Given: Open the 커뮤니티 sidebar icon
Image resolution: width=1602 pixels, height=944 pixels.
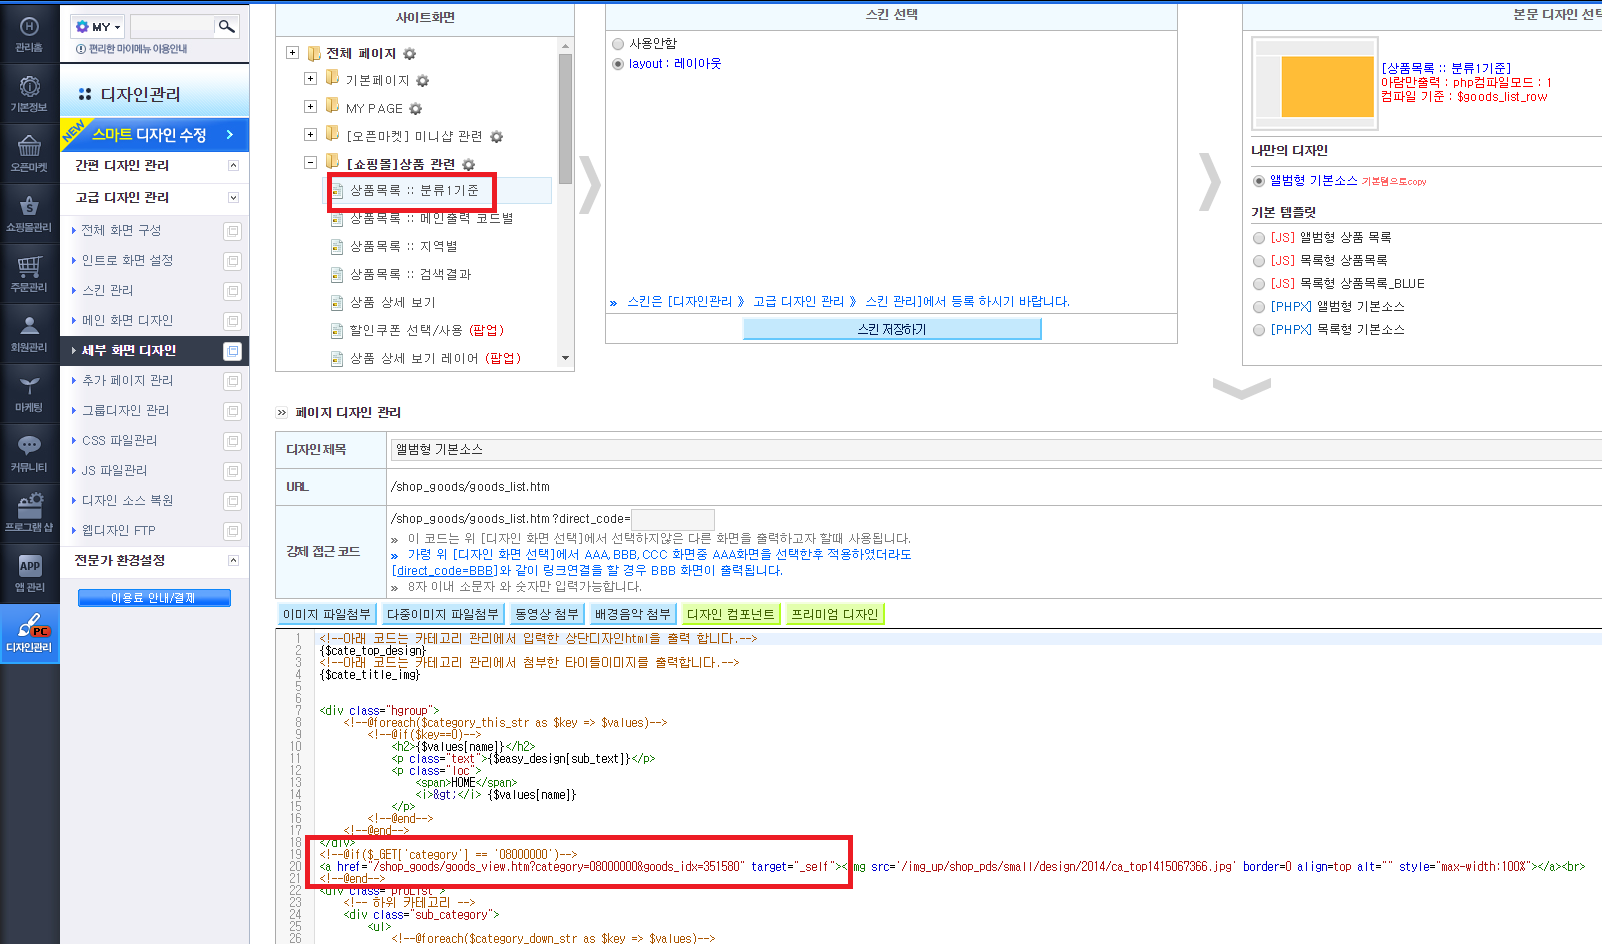Looking at the screenshot, I should click(29, 454).
